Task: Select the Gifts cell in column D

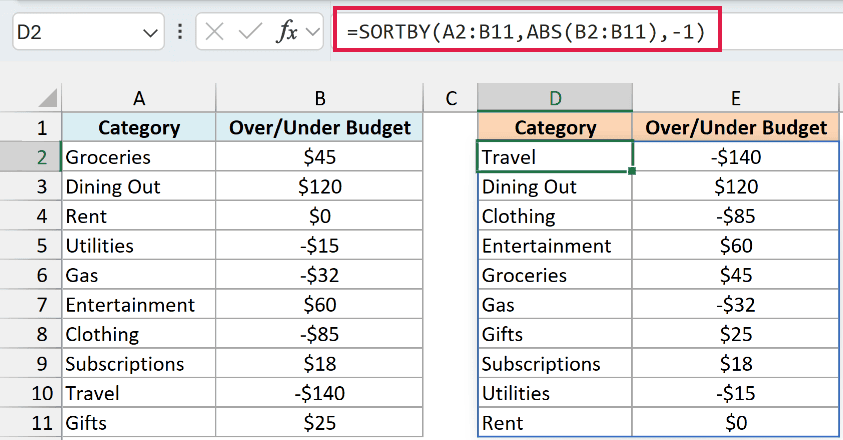Action: click(555, 334)
